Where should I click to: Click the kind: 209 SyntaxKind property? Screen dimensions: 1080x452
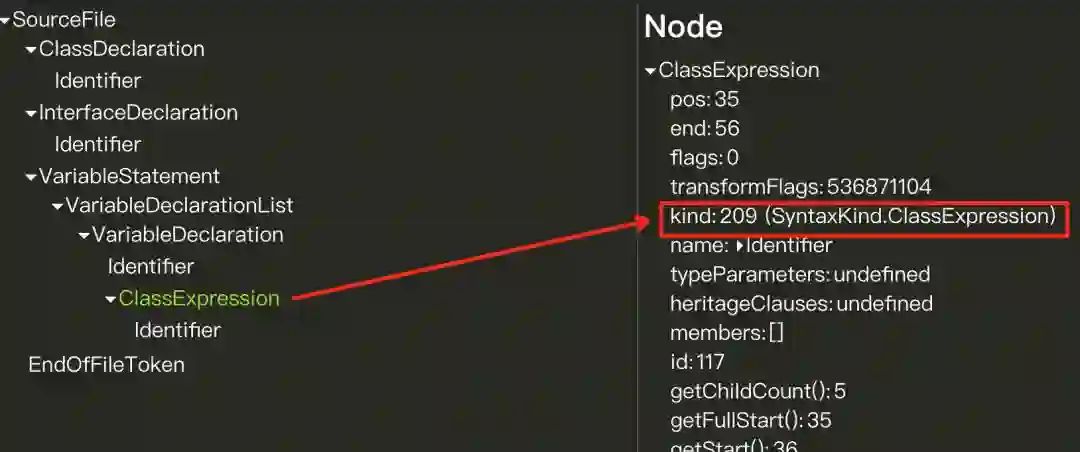(863, 216)
